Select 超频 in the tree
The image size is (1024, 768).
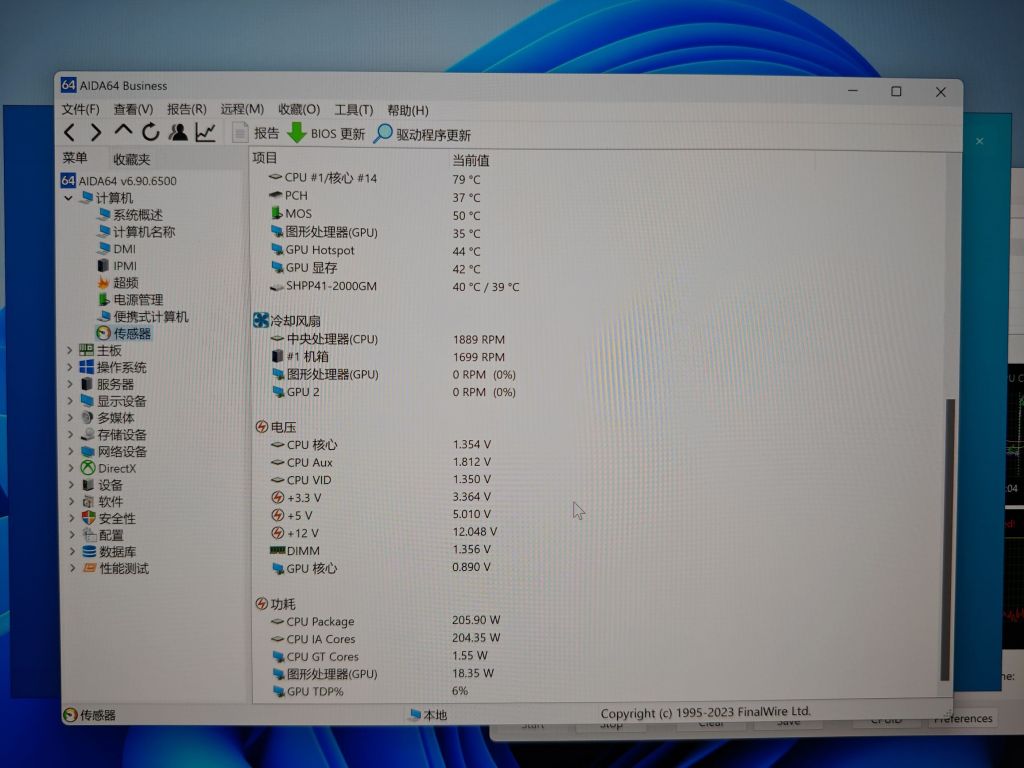tap(125, 283)
